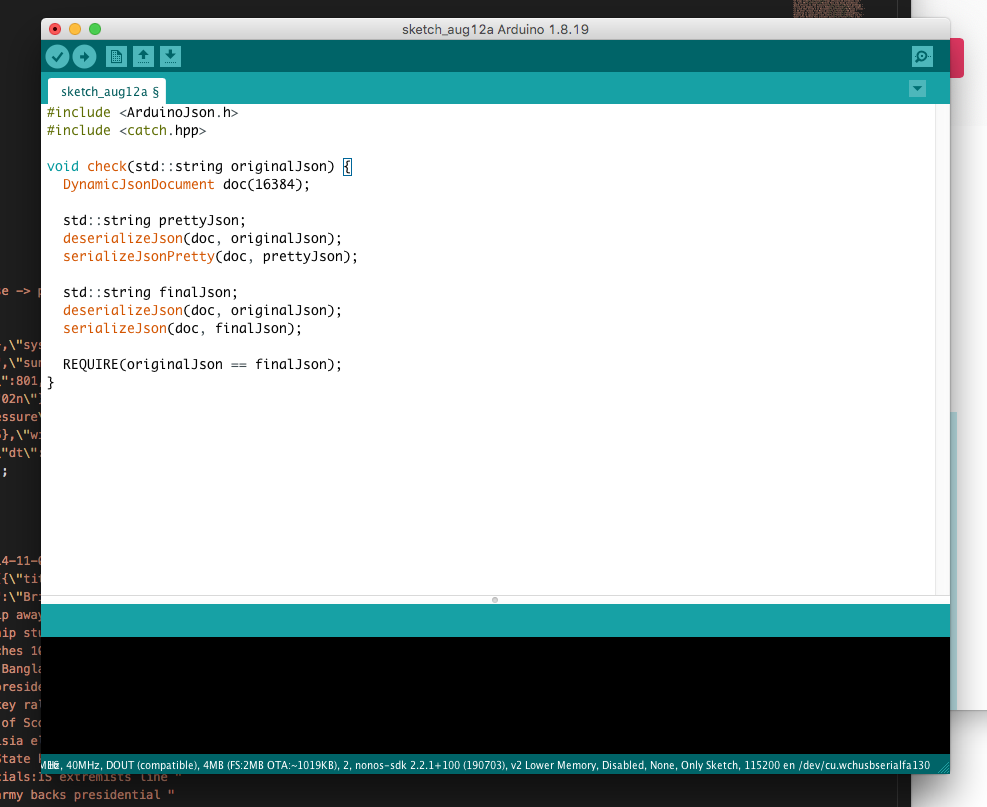This screenshot has width=987, height=807.
Task: Click 'void check(std::string originalJson)' line
Action: [191, 166]
